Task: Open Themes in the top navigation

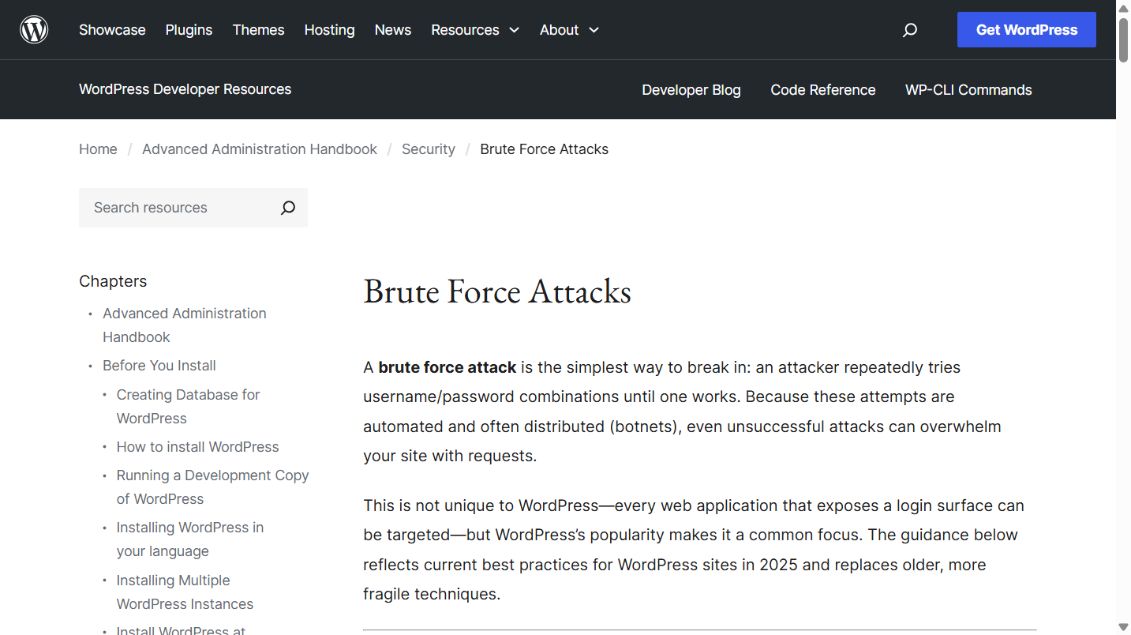Action: [258, 30]
